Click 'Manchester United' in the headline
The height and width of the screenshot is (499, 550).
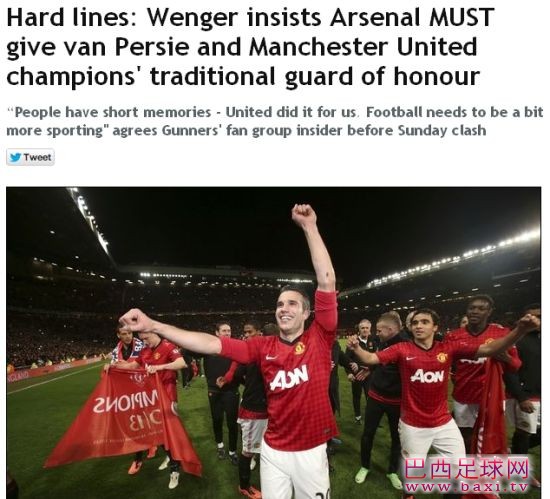[363, 47]
